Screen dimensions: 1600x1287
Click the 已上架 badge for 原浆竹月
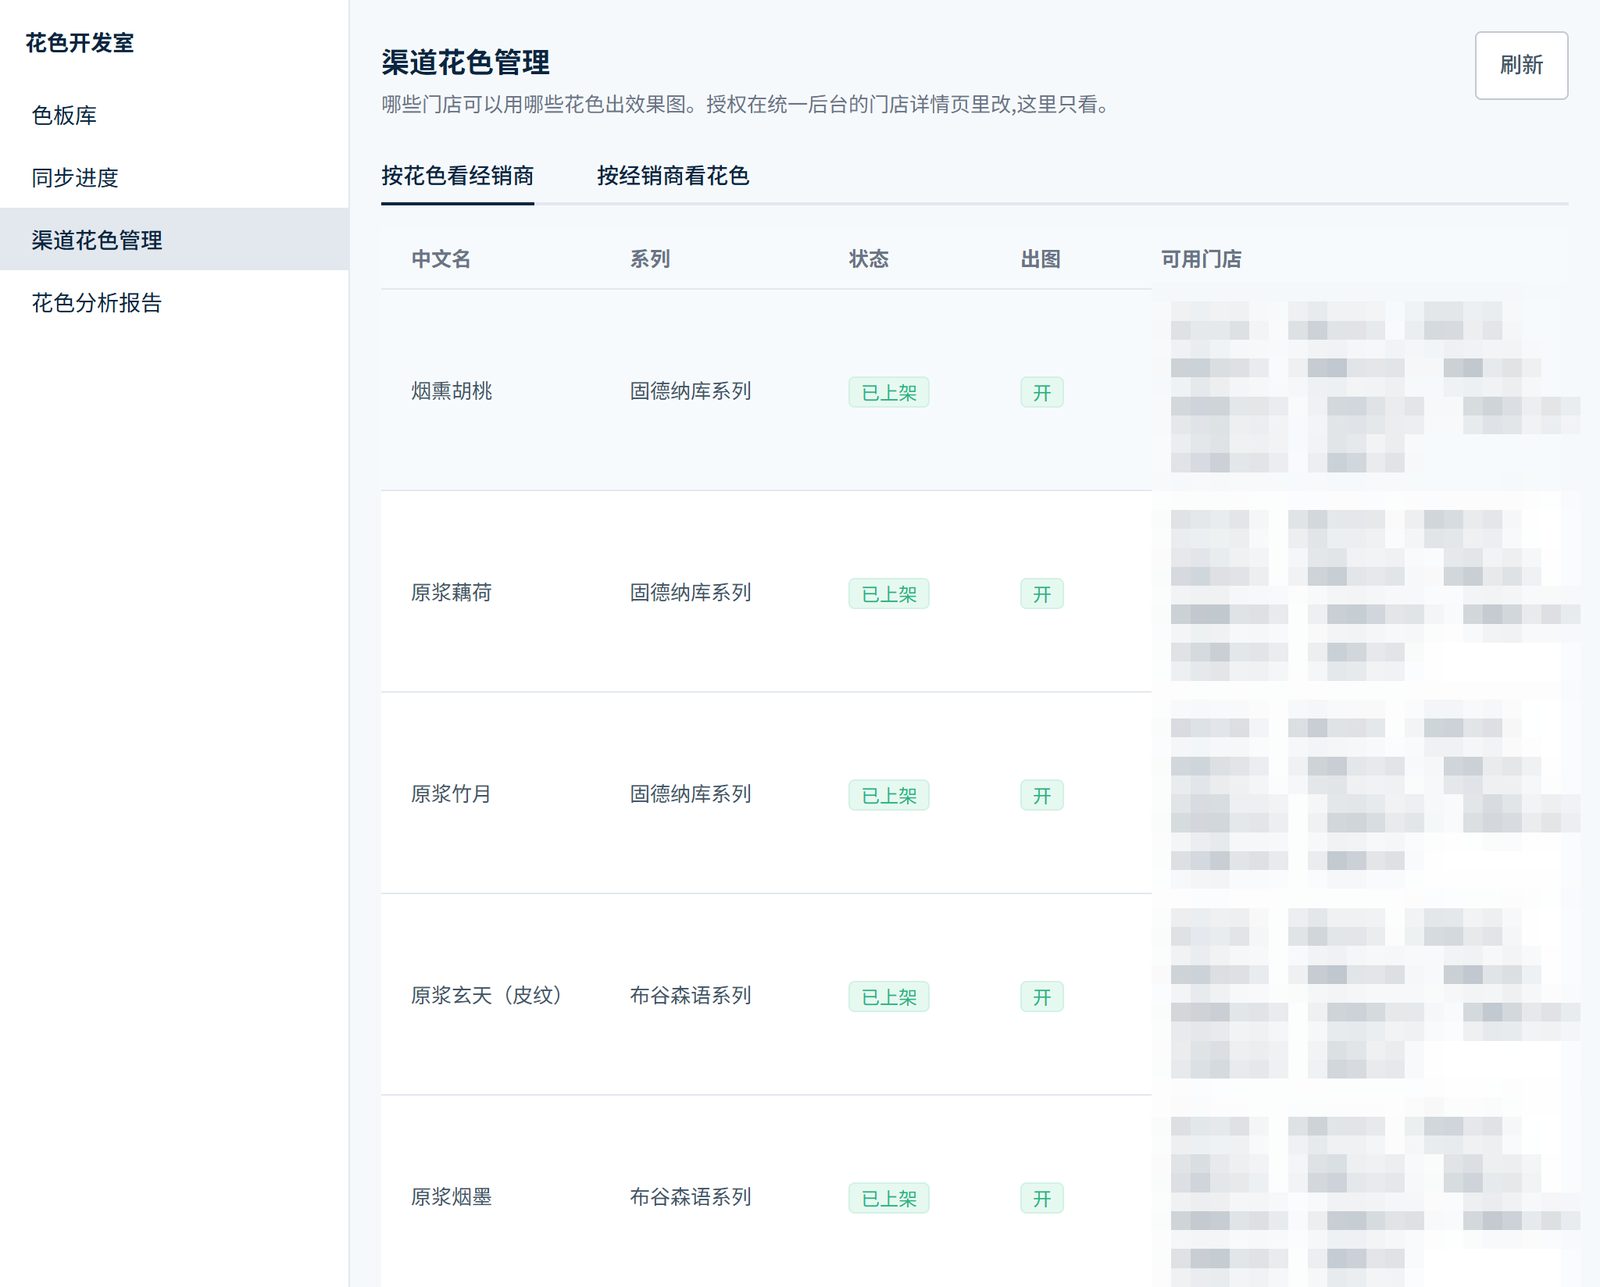[x=889, y=795]
